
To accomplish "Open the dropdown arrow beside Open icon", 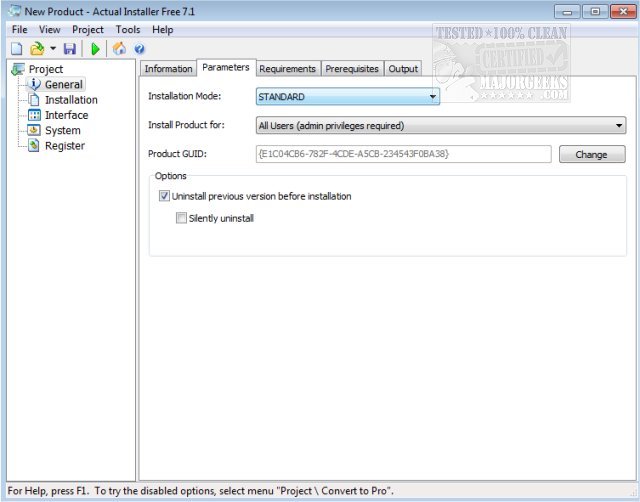I will click(53, 49).
